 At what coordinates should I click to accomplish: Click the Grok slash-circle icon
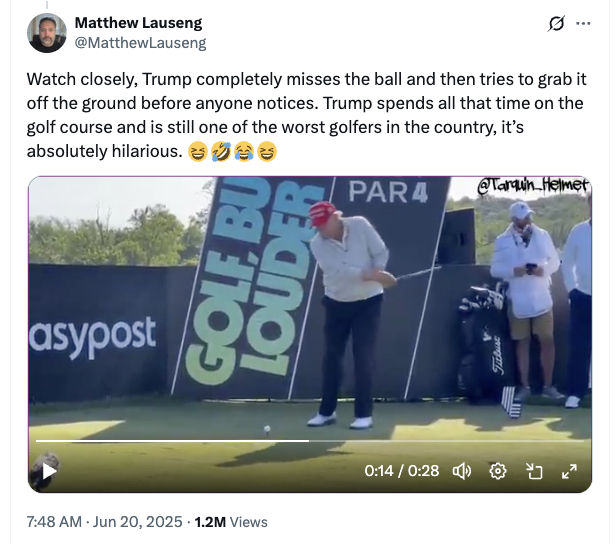556,24
